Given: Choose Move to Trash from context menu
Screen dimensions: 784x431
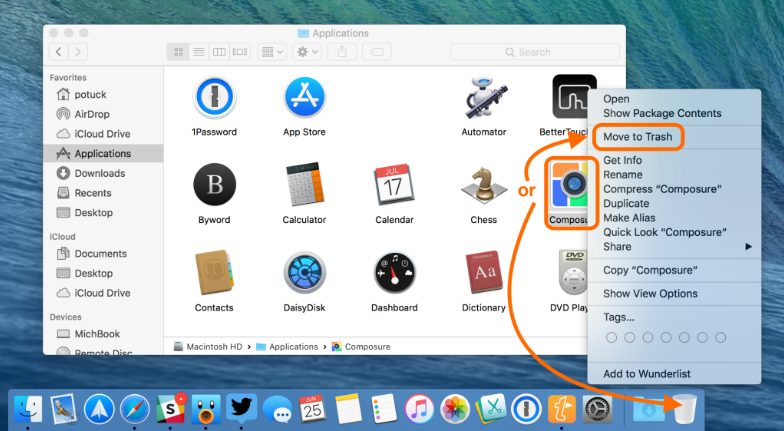Looking at the screenshot, I should click(x=638, y=136).
